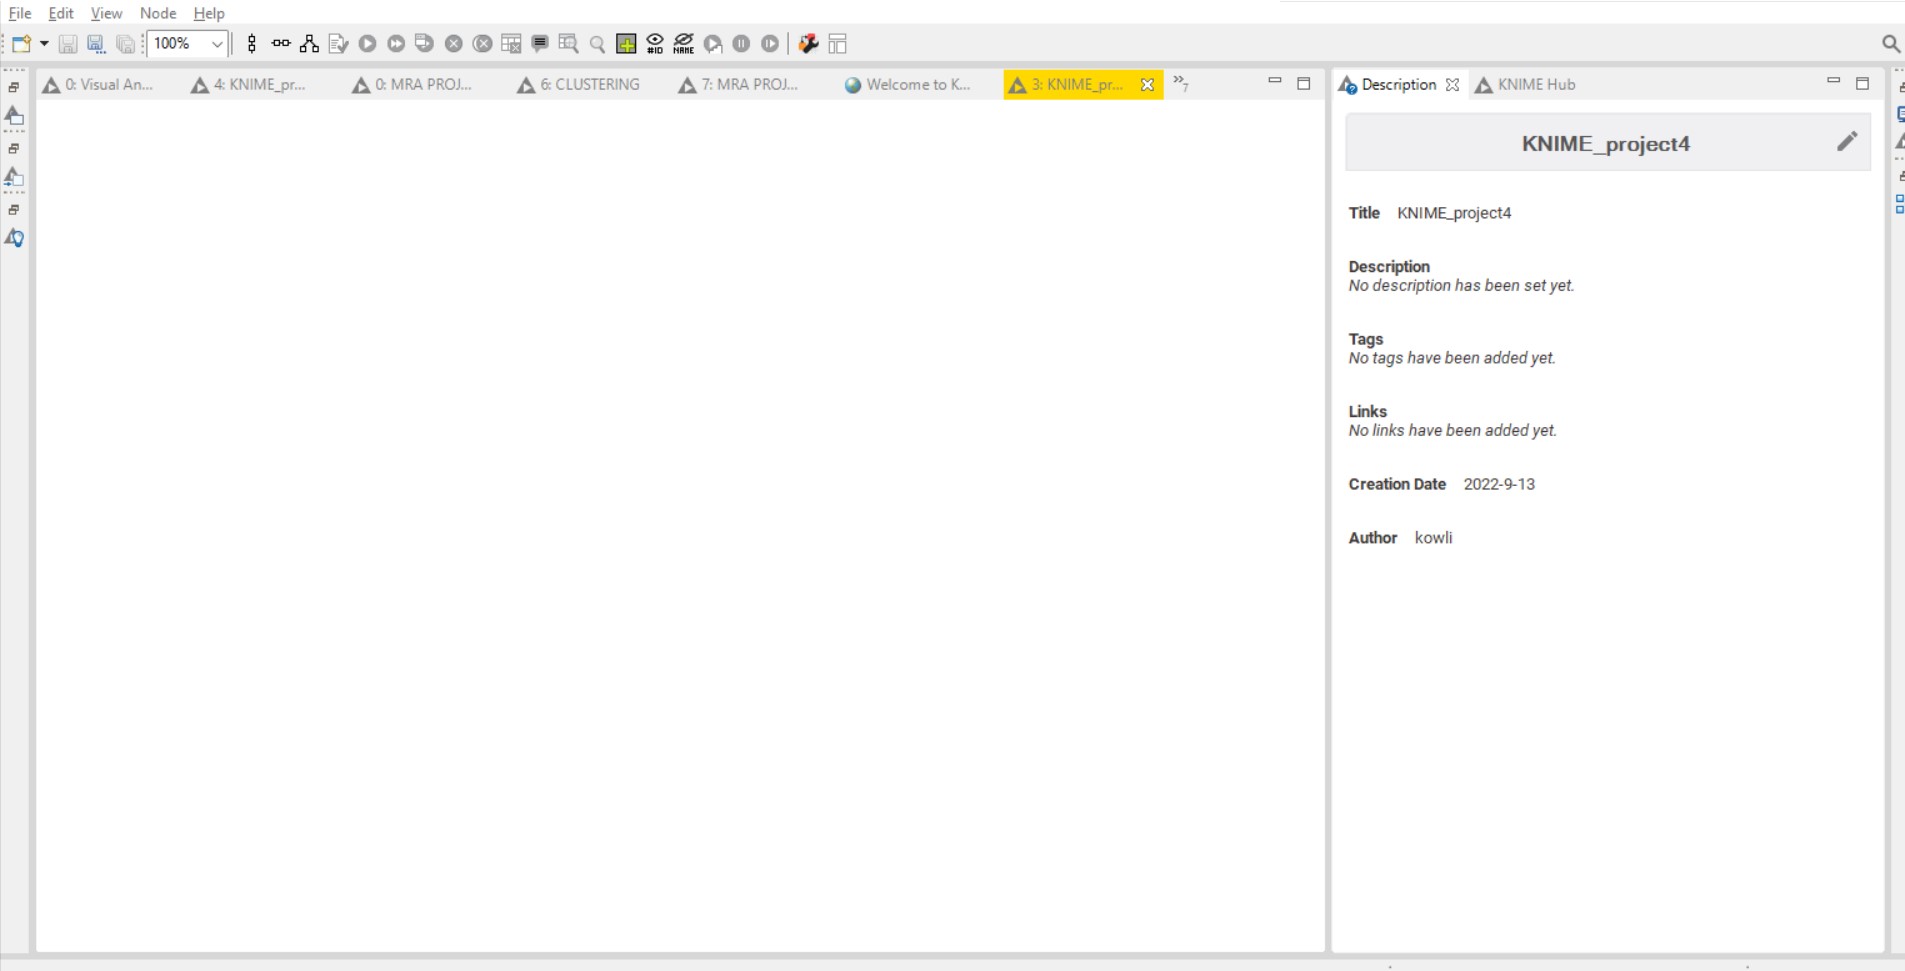Click the reset node table icon

coord(511,44)
